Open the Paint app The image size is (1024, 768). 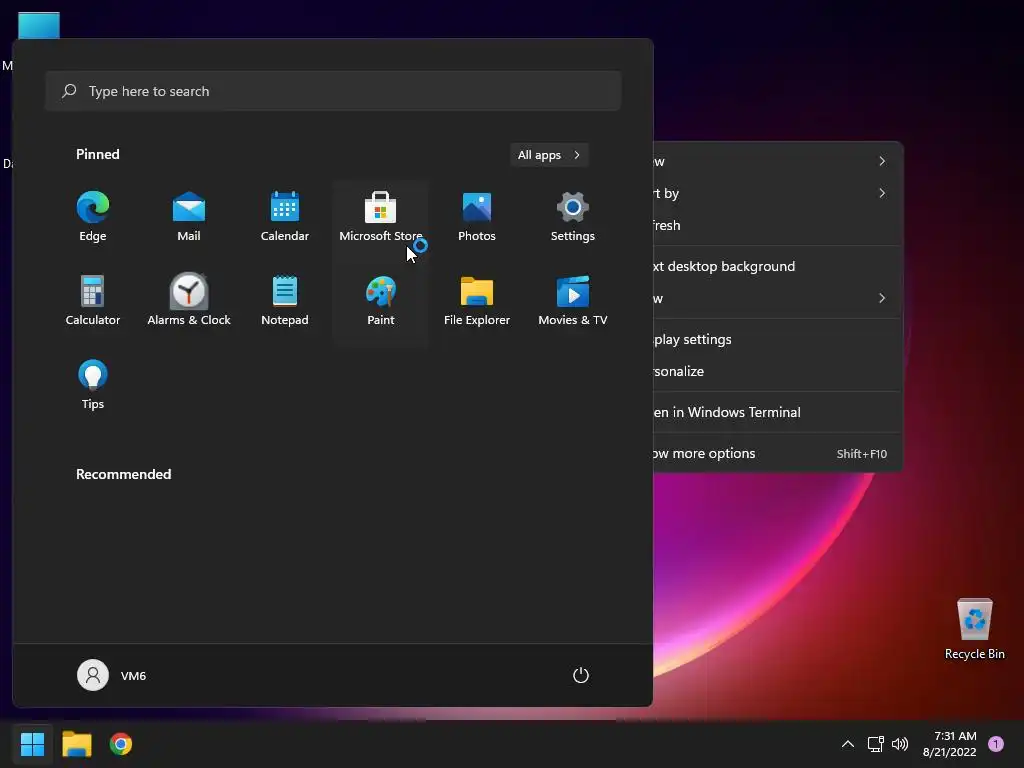[x=381, y=301]
